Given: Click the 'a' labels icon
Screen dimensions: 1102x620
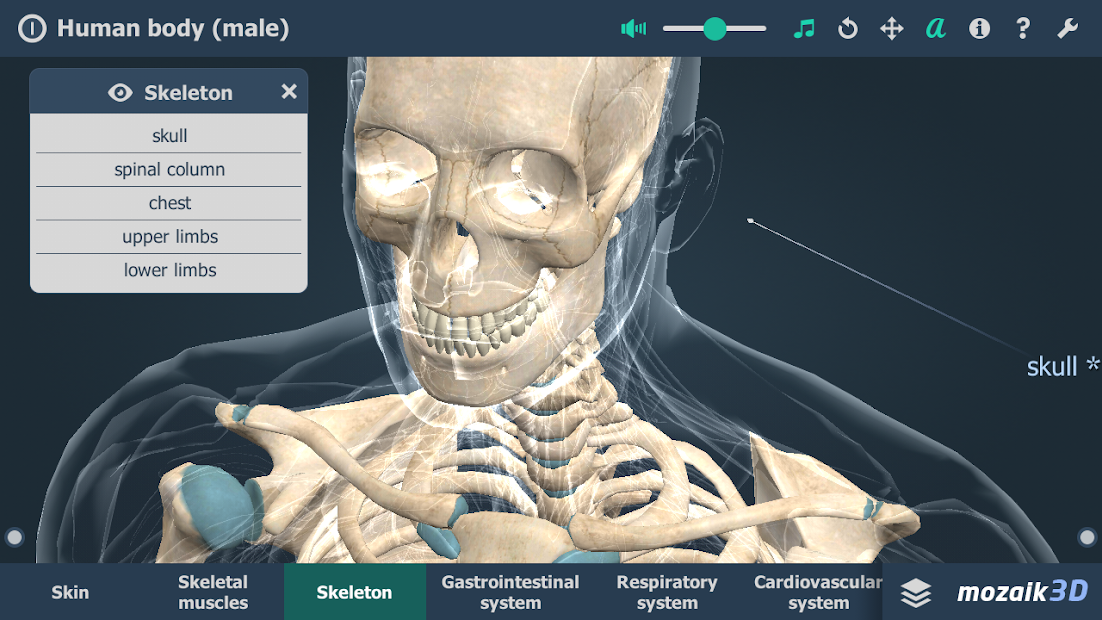Looking at the screenshot, I should 935,28.
